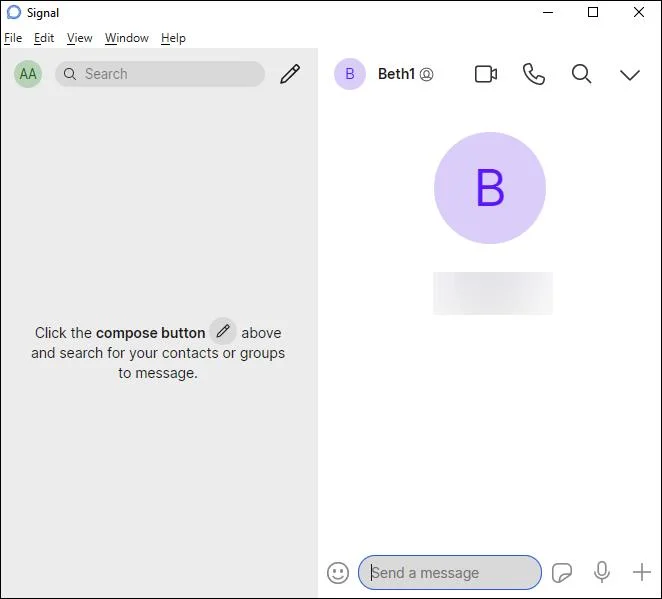Click the inline compose button icon in hint
662x599 pixels.
click(x=223, y=331)
